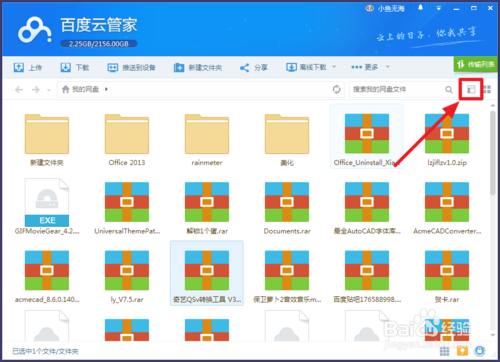Open navigation history dropdown arrow
500x362 pixels.
tap(49, 90)
